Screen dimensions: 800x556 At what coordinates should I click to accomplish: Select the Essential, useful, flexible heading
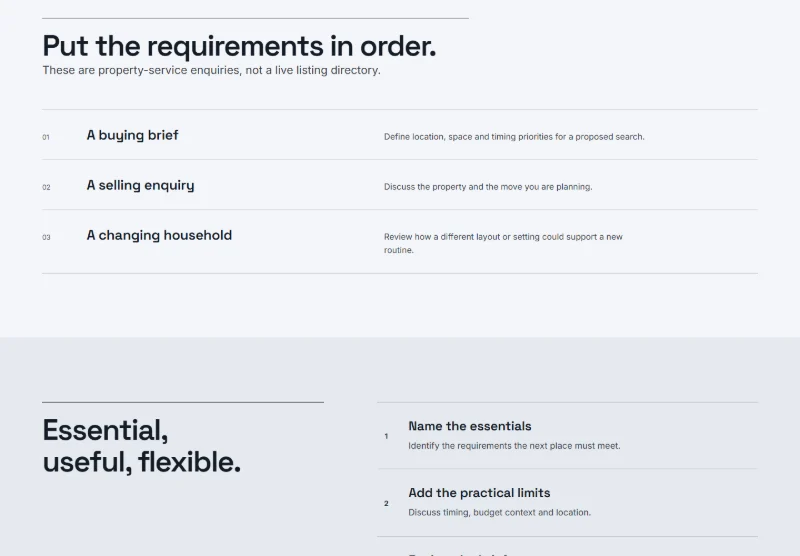[142, 446]
